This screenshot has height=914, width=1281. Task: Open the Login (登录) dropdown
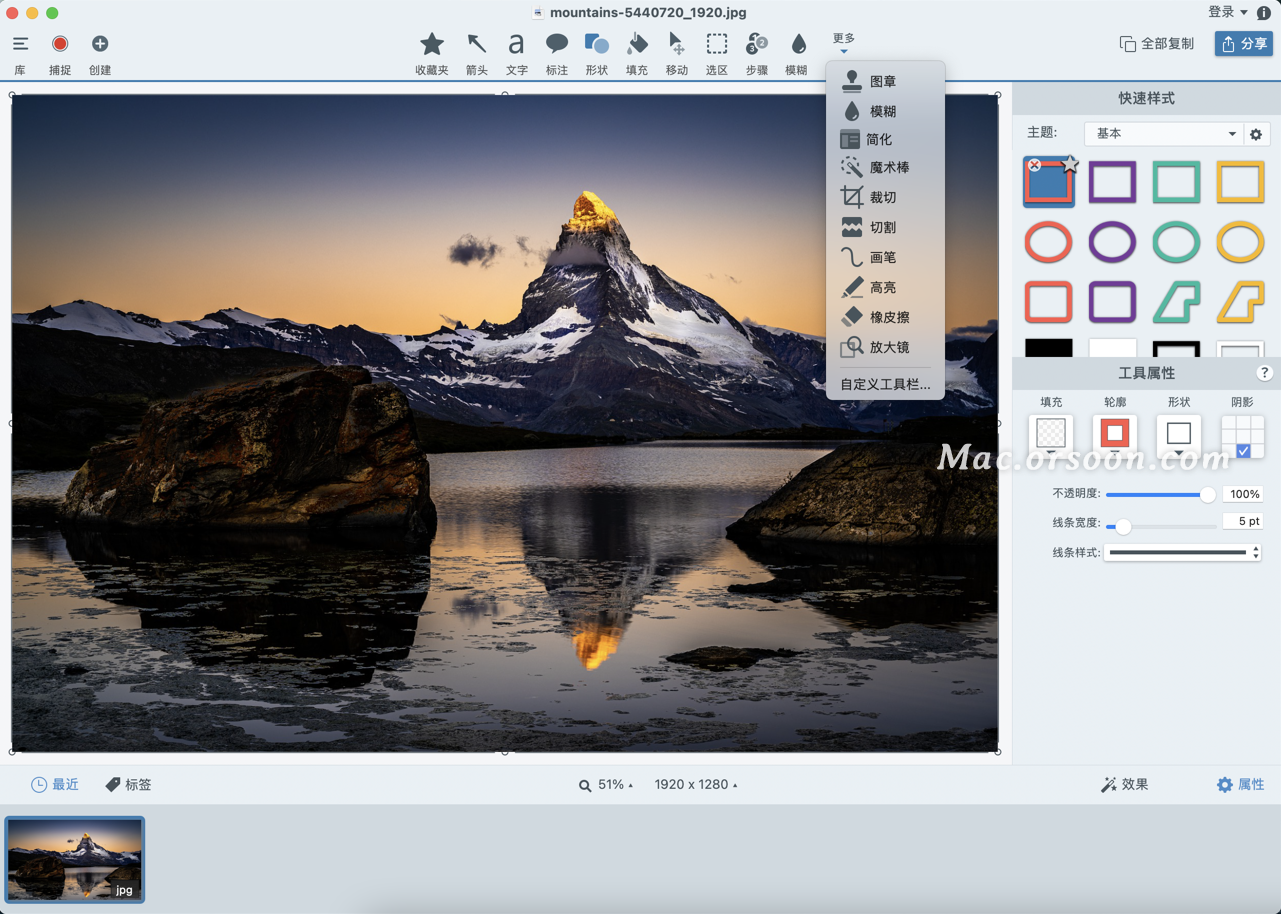(x=1228, y=12)
